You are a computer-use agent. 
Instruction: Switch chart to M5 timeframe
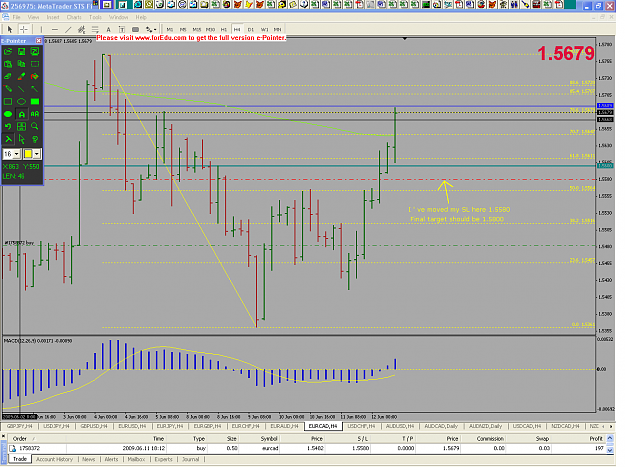(183, 29)
